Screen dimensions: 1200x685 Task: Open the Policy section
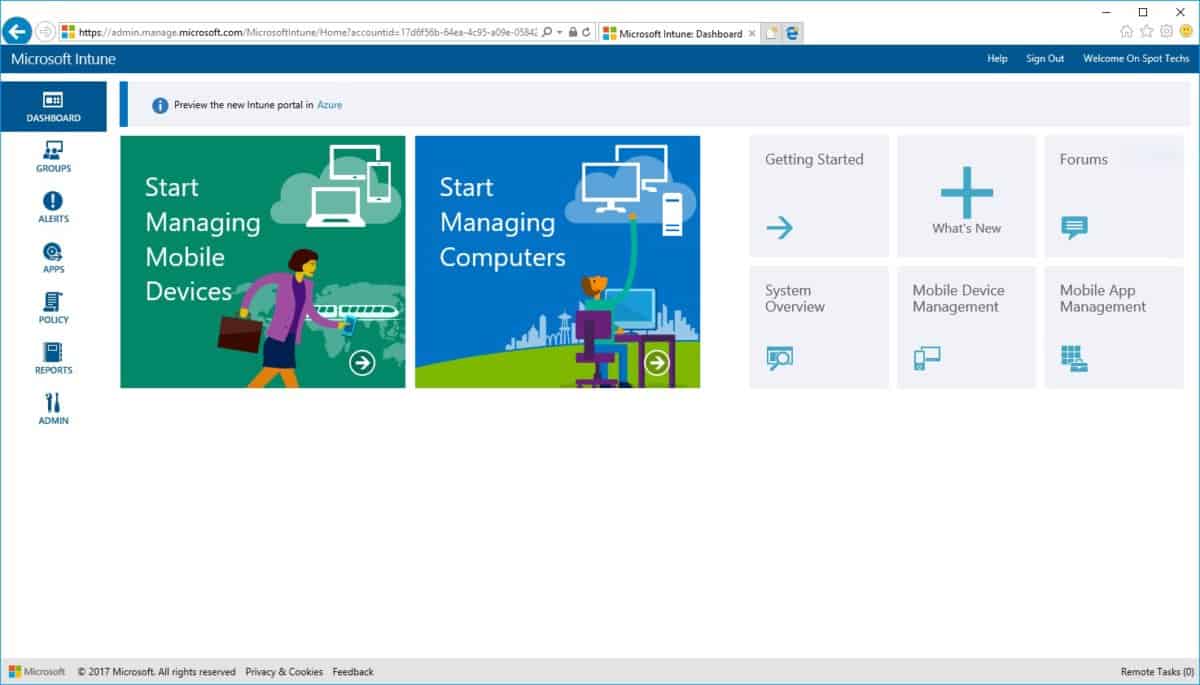(x=54, y=308)
